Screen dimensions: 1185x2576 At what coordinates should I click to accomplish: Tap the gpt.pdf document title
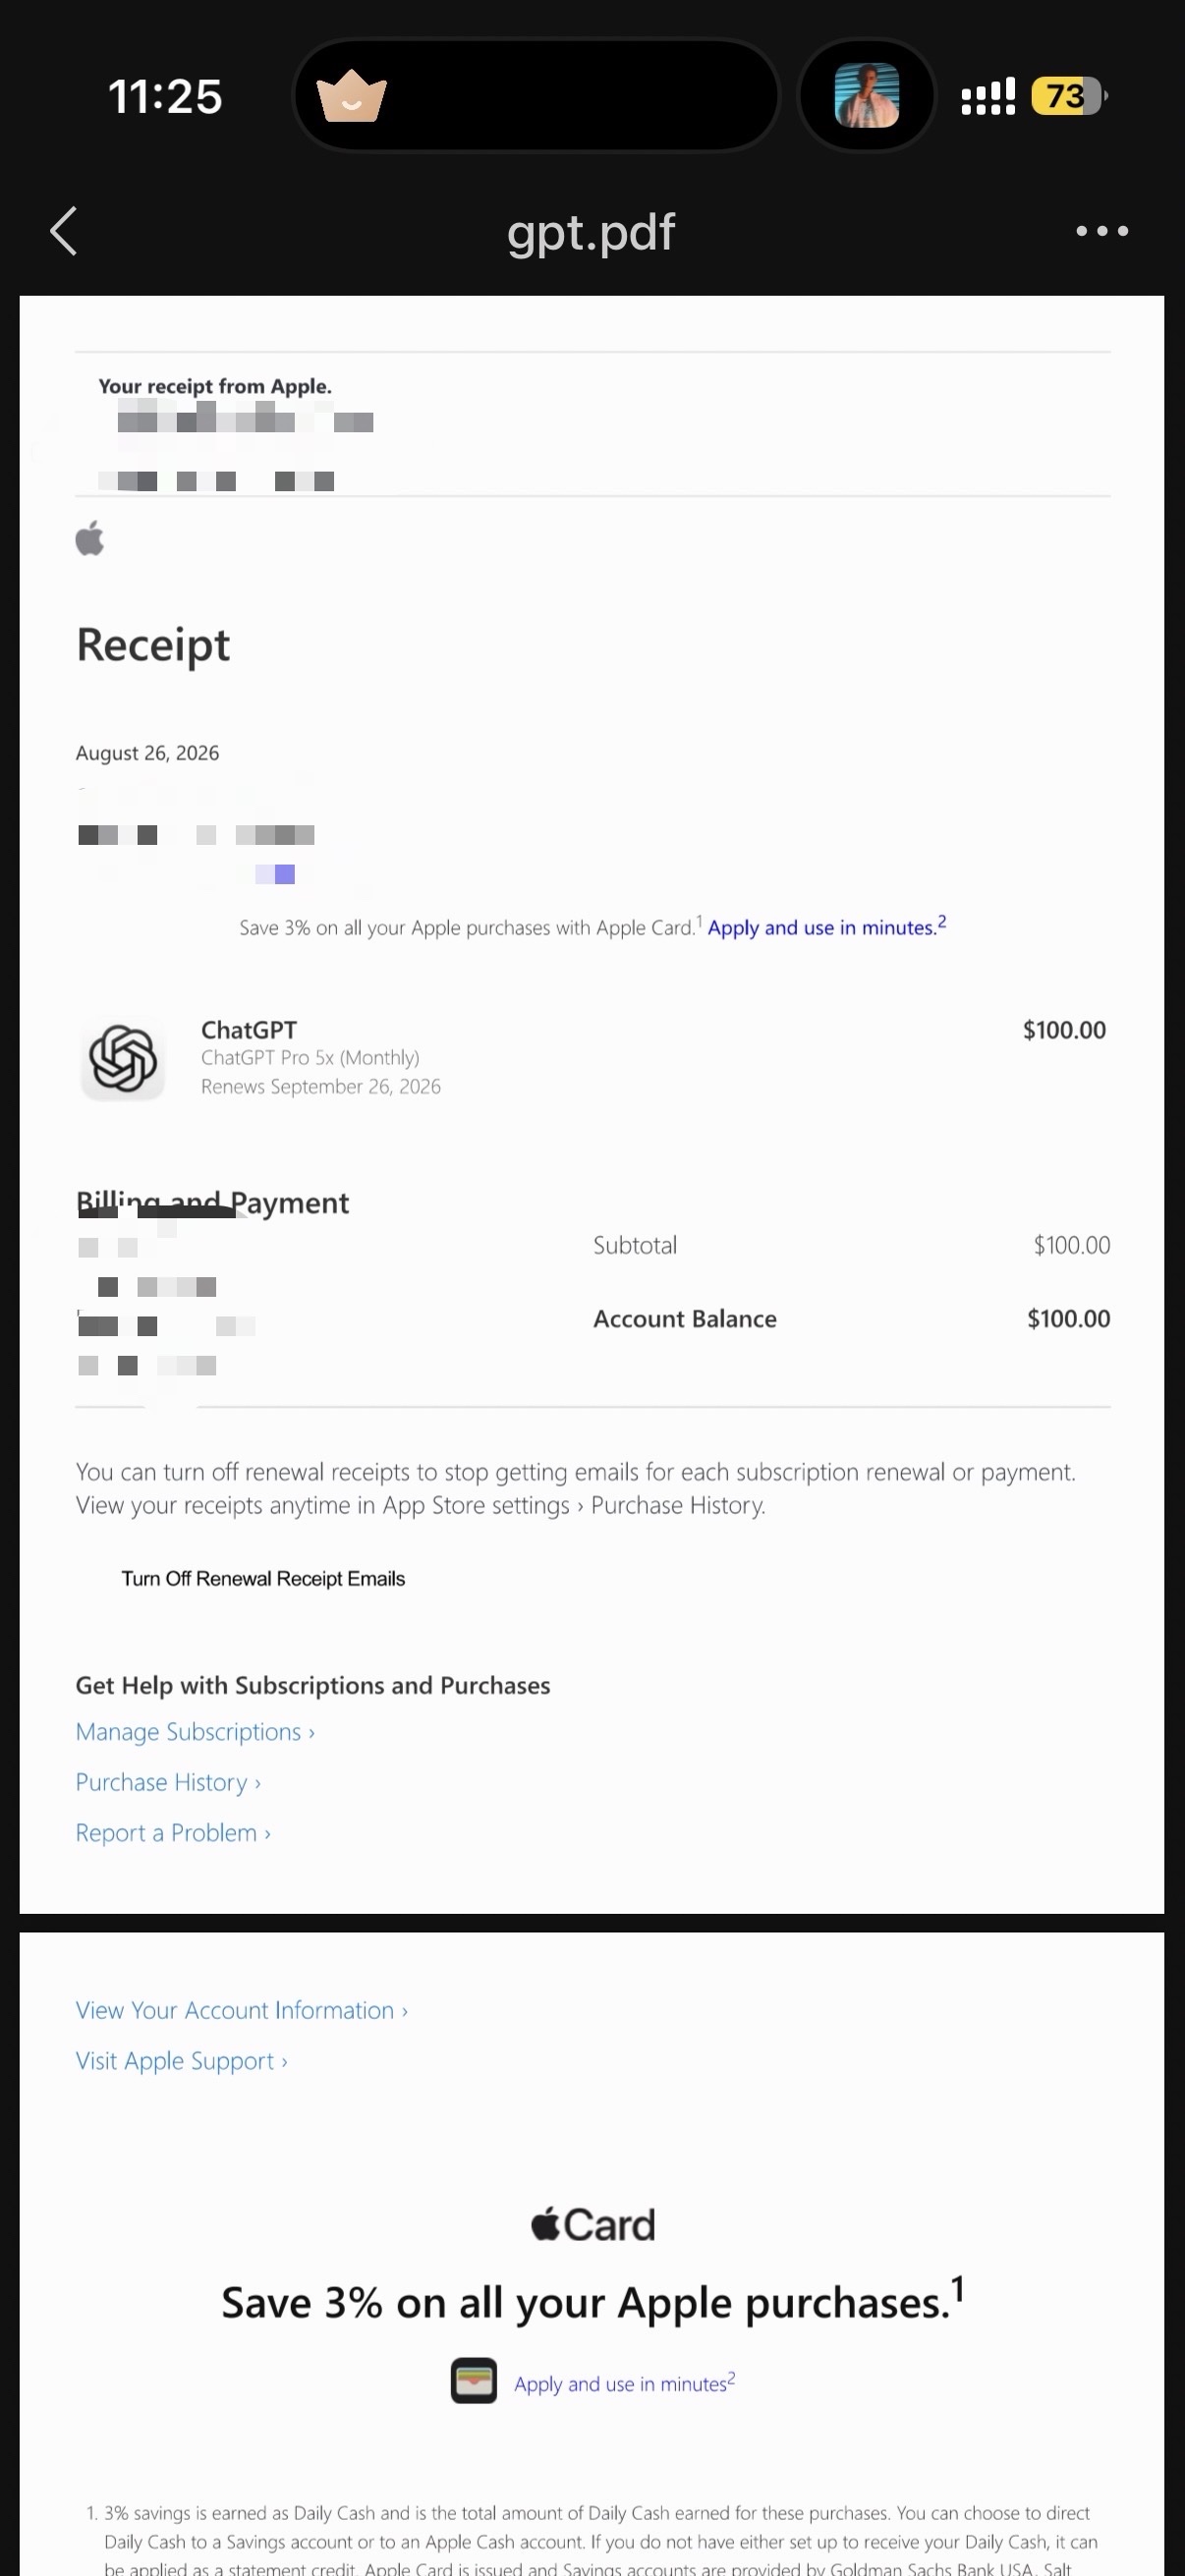pyautogui.click(x=591, y=232)
